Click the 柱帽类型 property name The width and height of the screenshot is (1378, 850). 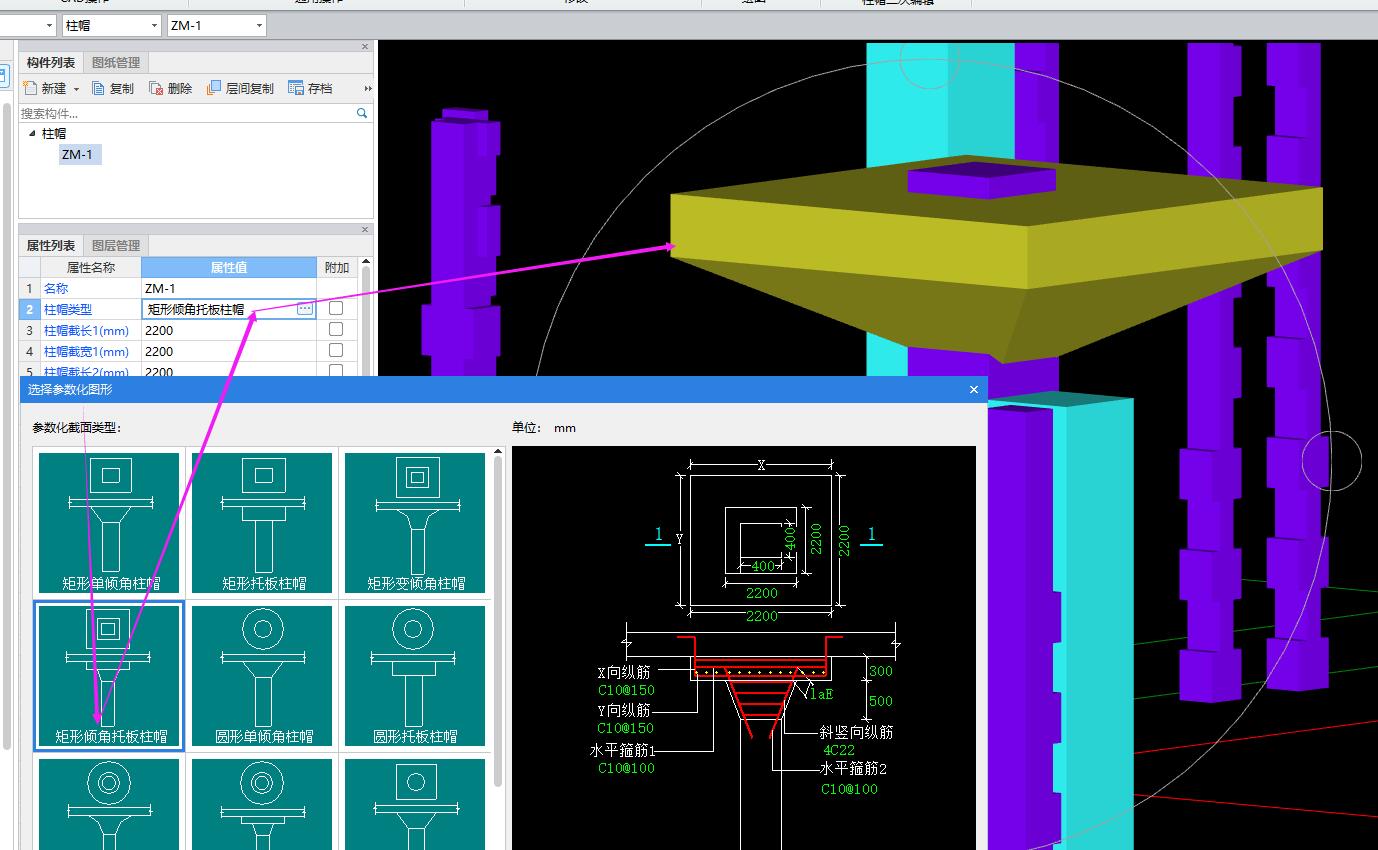coord(68,309)
